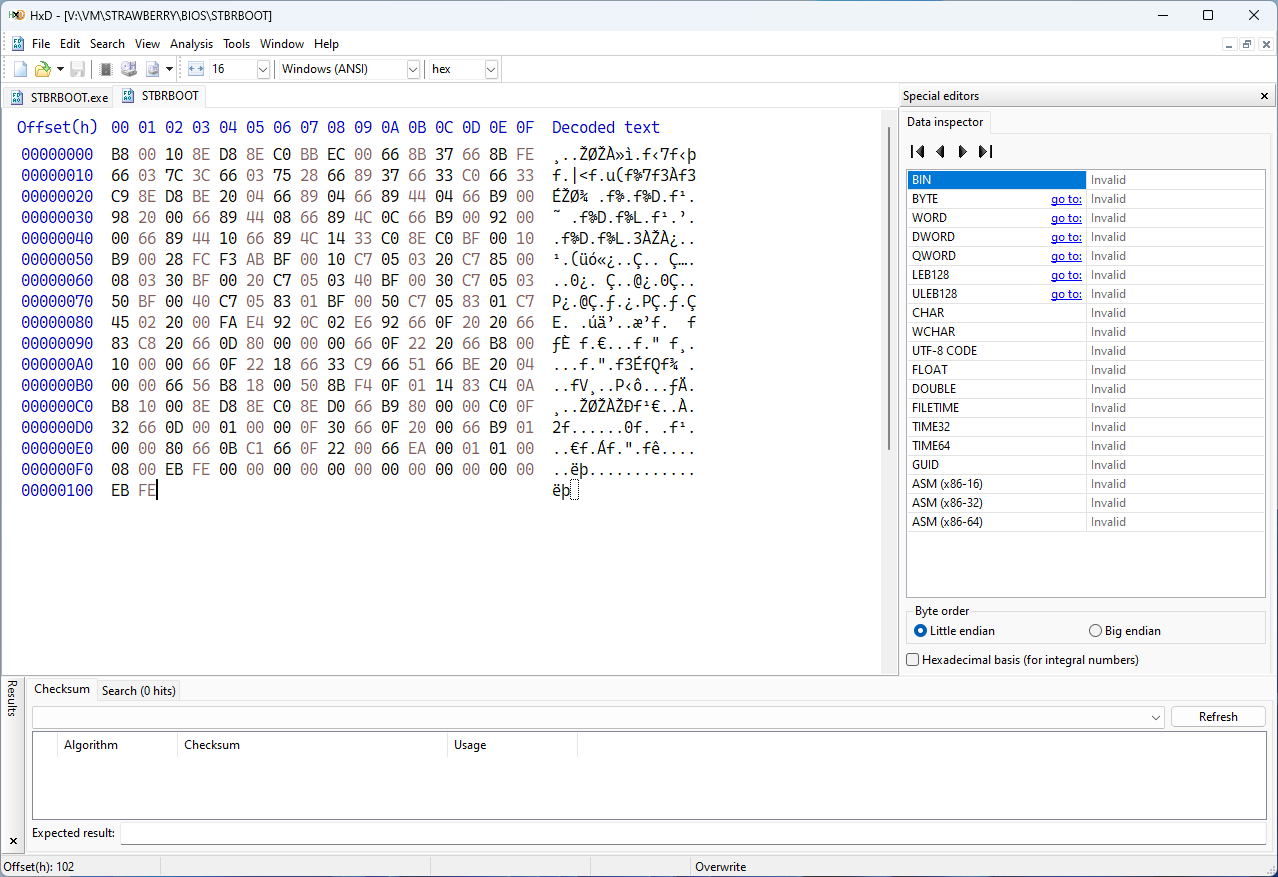Jump to last byte in Data inspector

click(985, 152)
